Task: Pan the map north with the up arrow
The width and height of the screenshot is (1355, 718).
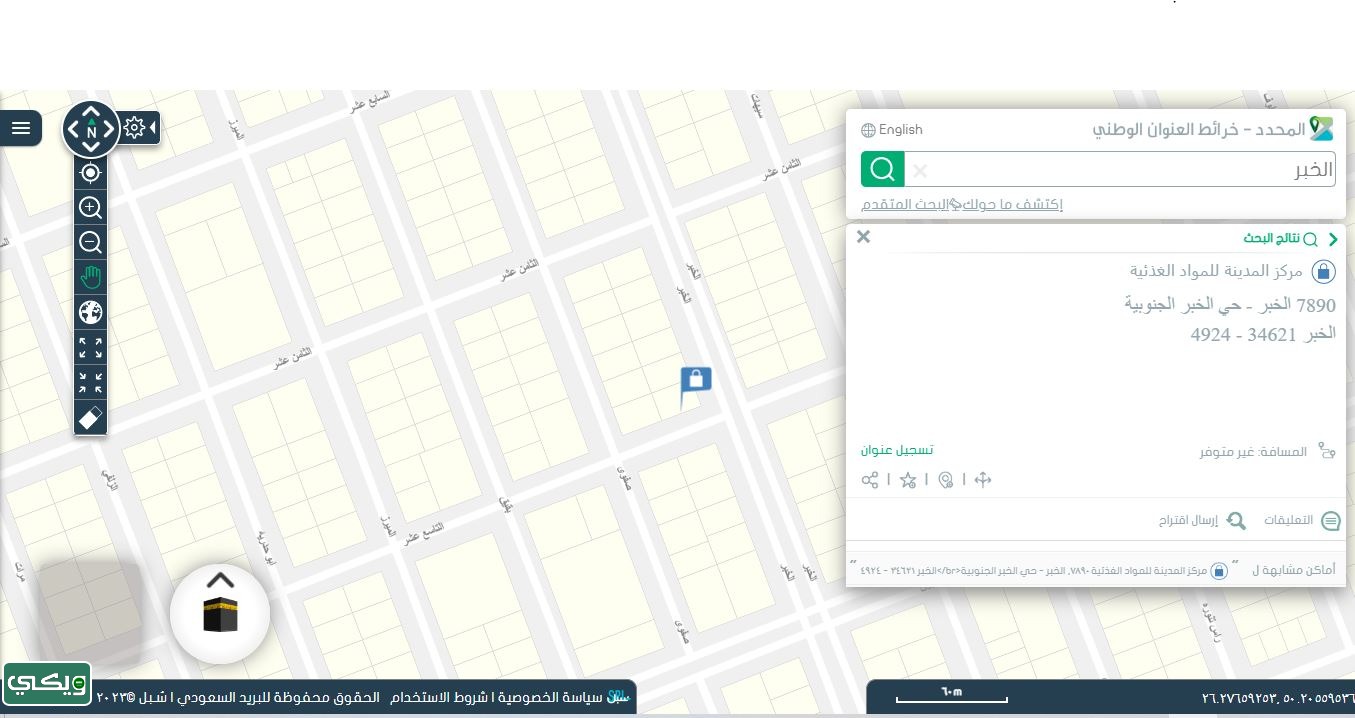Action: (x=91, y=113)
